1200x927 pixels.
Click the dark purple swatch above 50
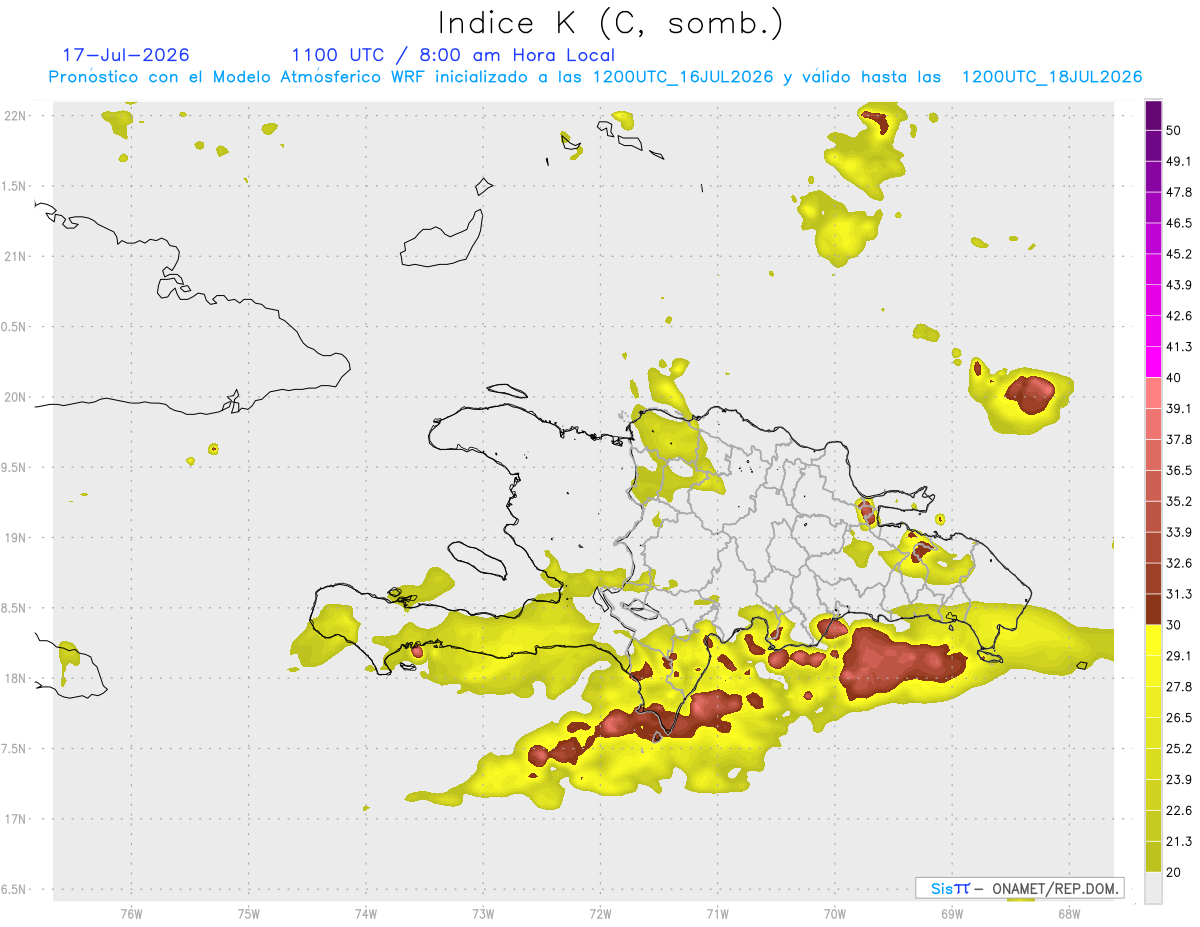click(1153, 116)
